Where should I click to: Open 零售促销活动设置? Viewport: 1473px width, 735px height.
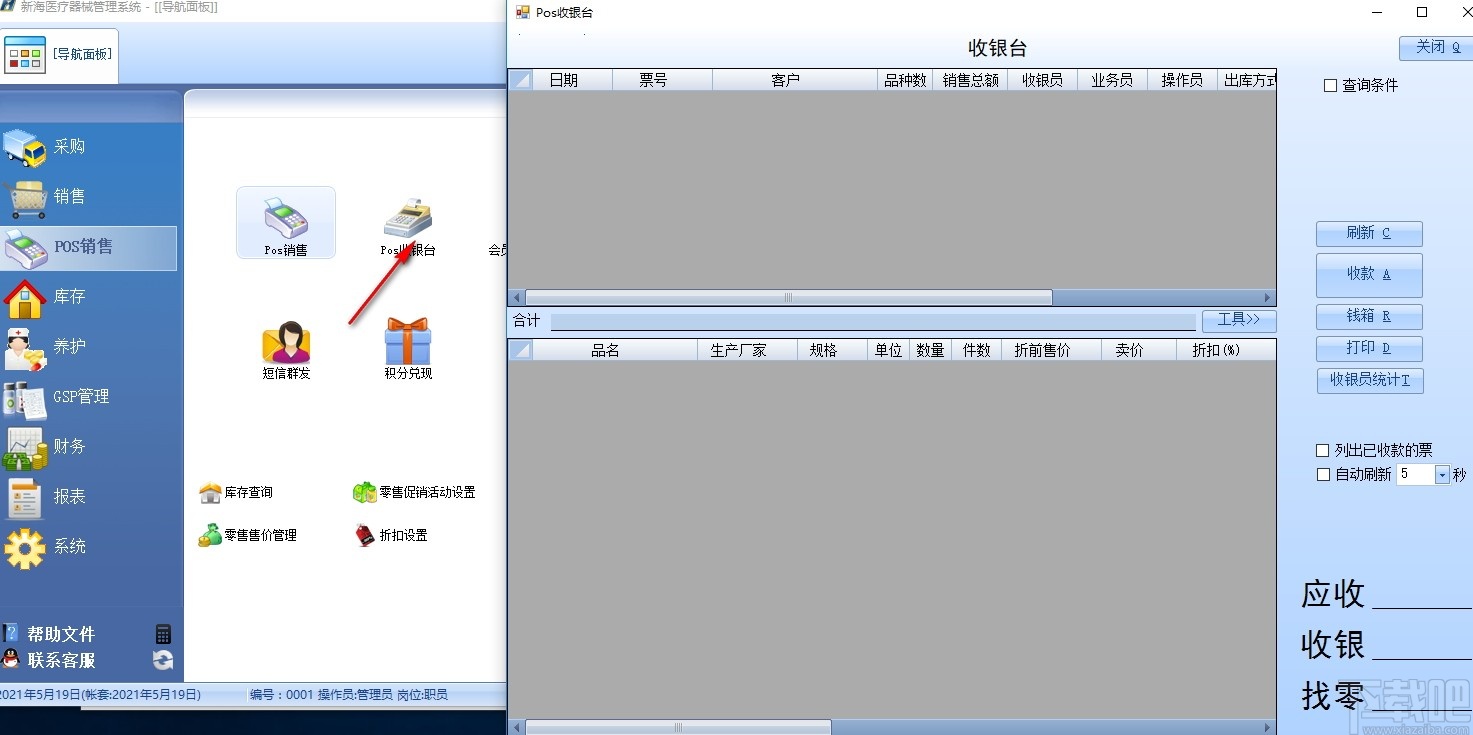pyautogui.click(x=414, y=491)
